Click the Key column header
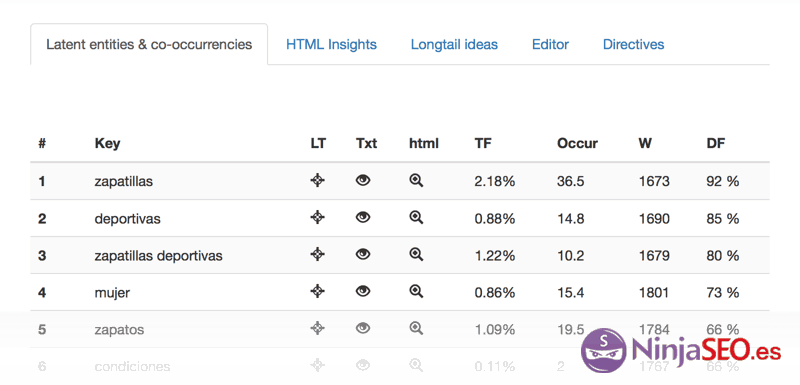This screenshot has height=385, width=800. pyautogui.click(x=107, y=144)
